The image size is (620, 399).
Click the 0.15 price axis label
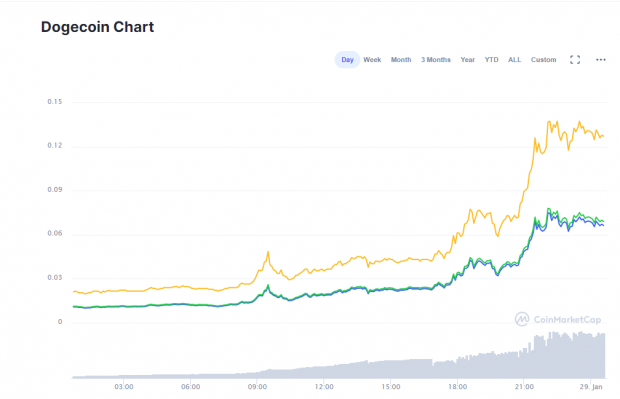[x=55, y=102]
